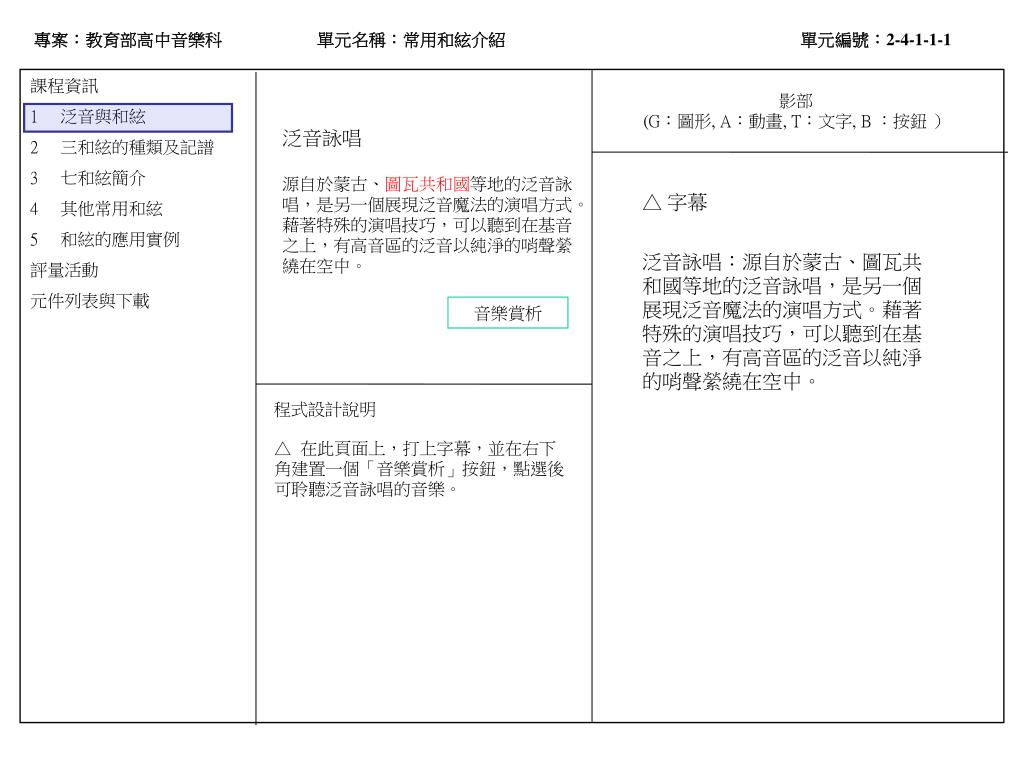The width and height of the screenshot is (1024, 768).
Task: Open 評量活動 in the sidebar
Action: click(64, 270)
